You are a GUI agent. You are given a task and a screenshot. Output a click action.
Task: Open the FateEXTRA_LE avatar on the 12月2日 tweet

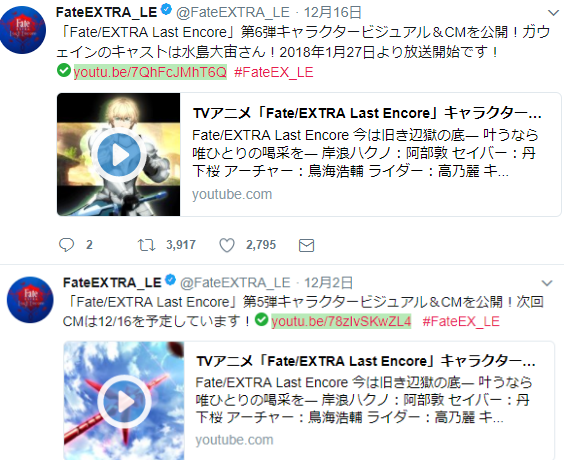30,300
